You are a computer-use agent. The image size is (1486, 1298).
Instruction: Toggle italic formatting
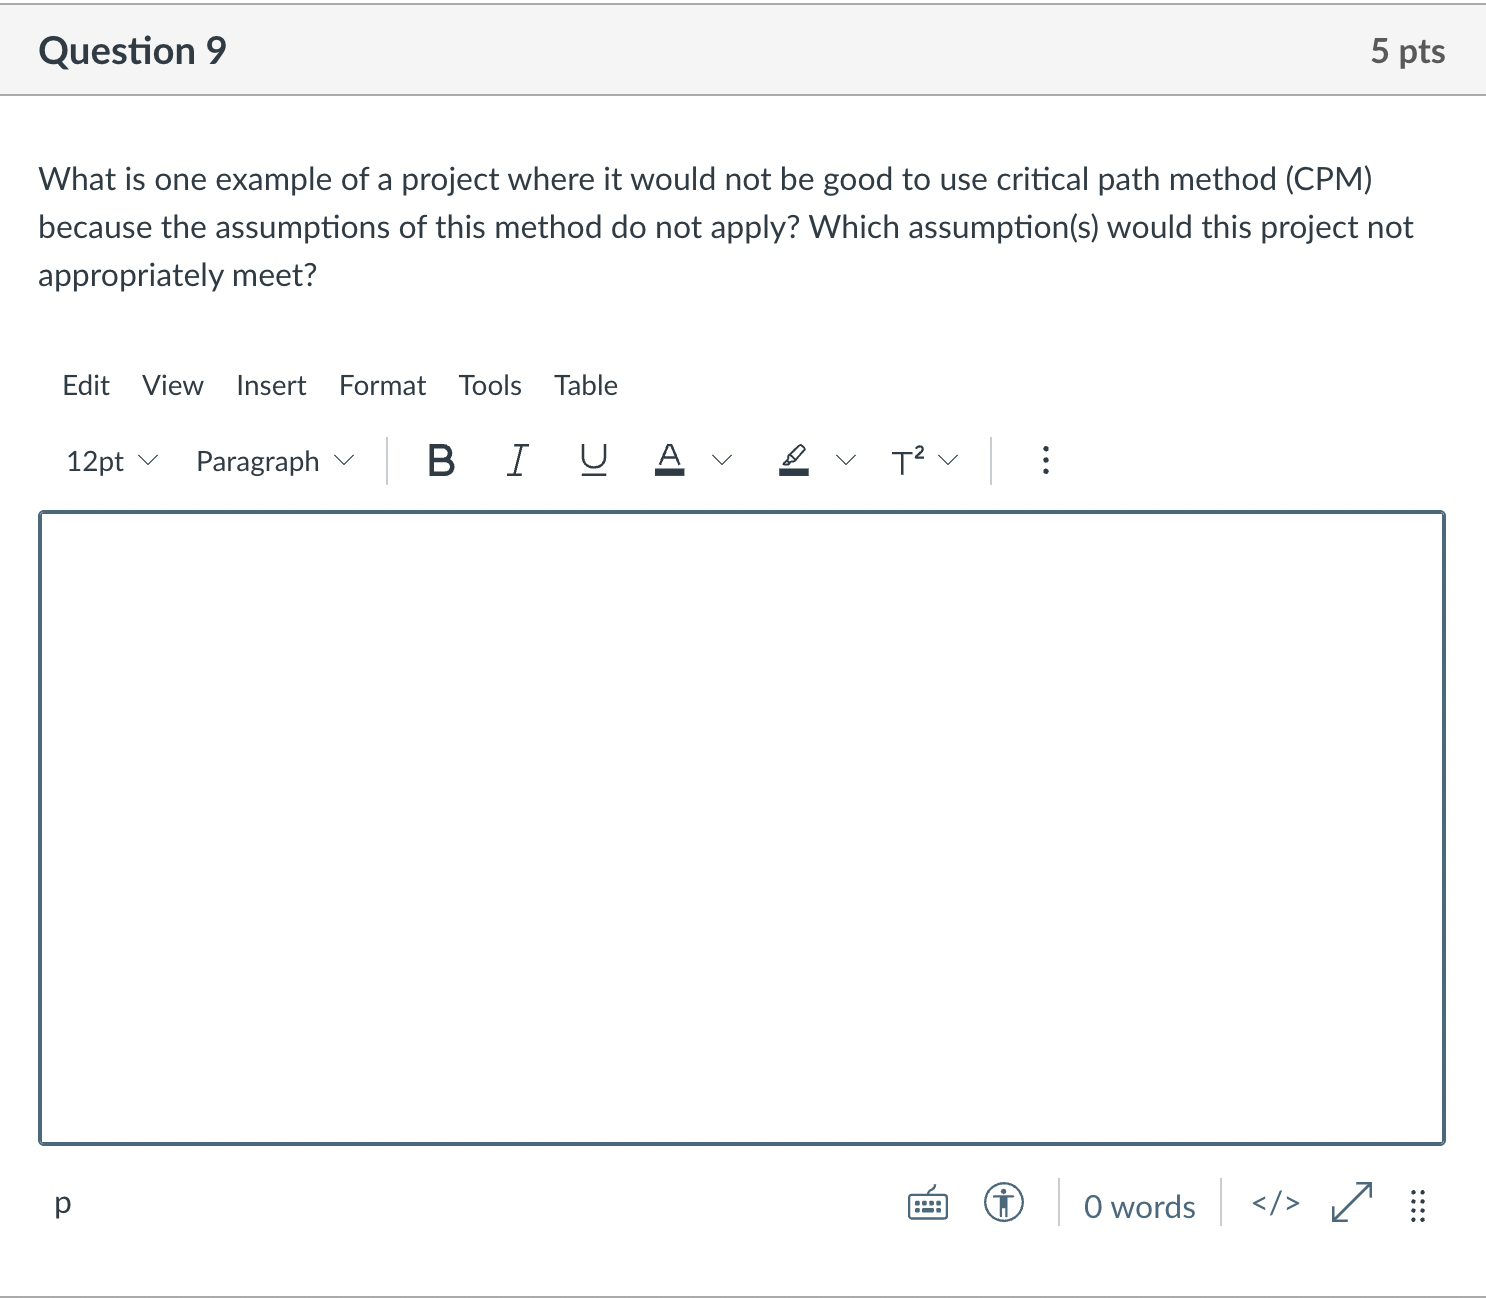(517, 460)
